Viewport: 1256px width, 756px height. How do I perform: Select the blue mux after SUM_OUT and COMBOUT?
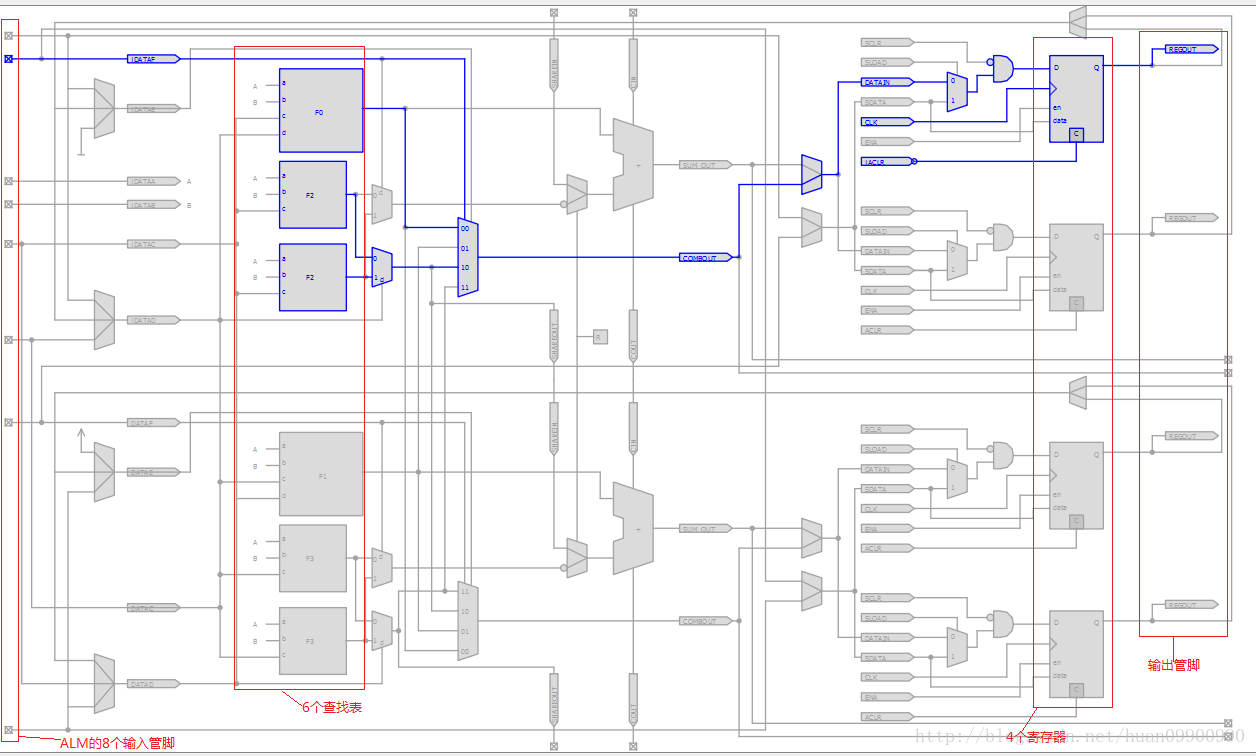[812, 174]
